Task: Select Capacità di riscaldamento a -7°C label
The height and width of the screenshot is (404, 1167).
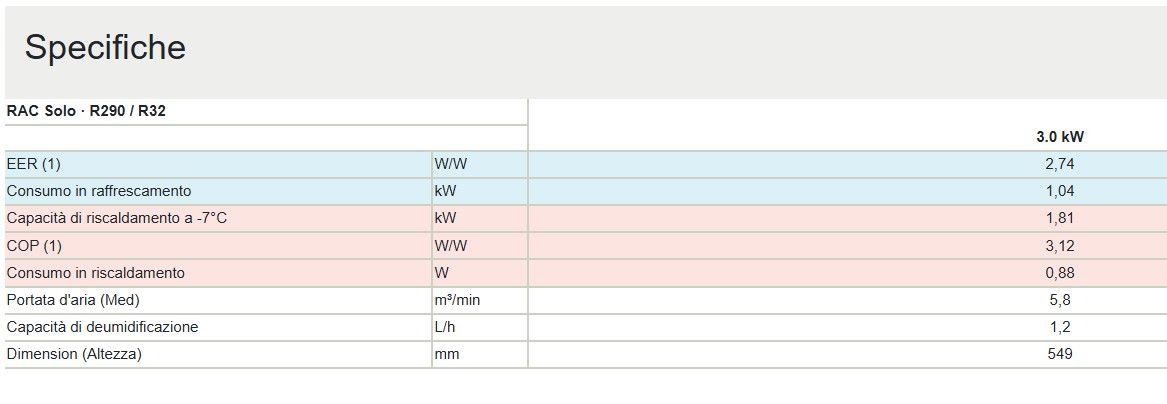Action: click(x=115, y=219)
